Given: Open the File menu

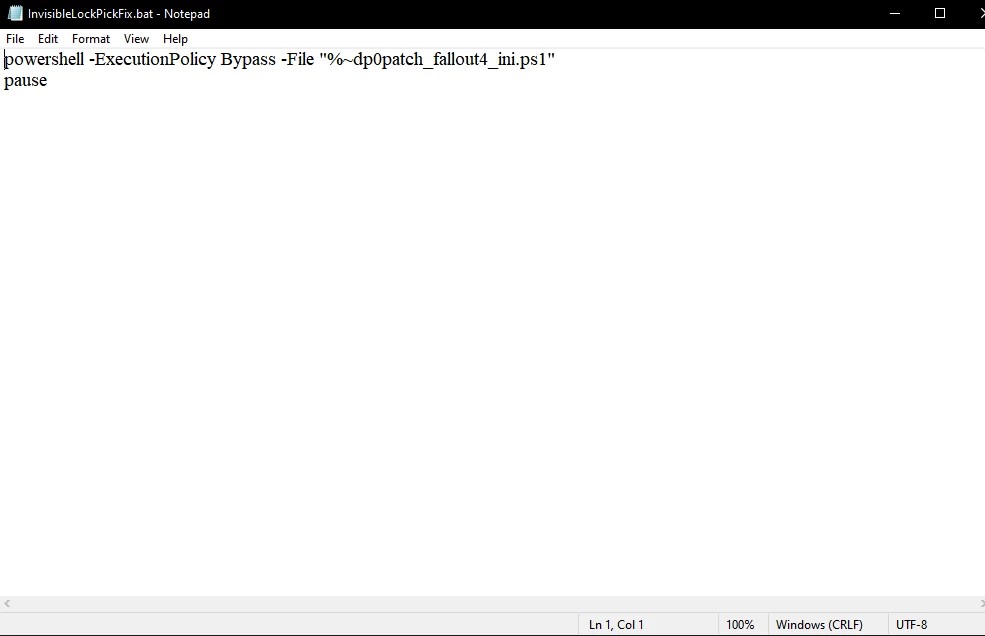Looking at the screenshot, I should [x=15, y=39].
